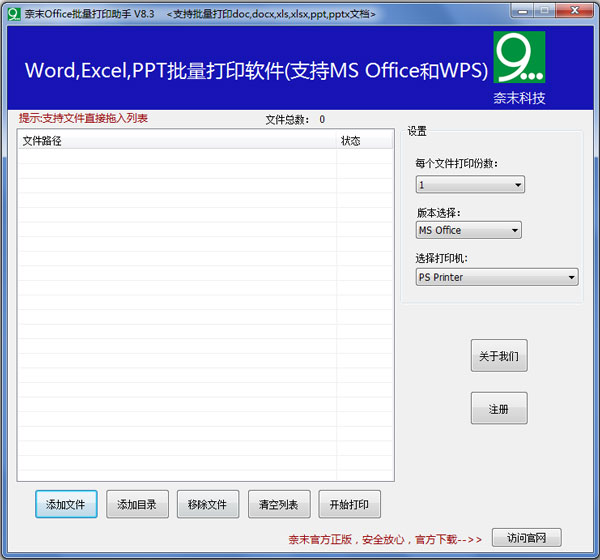Click the red hint 提示:支持文件直接拖入列表

point(83,118)
